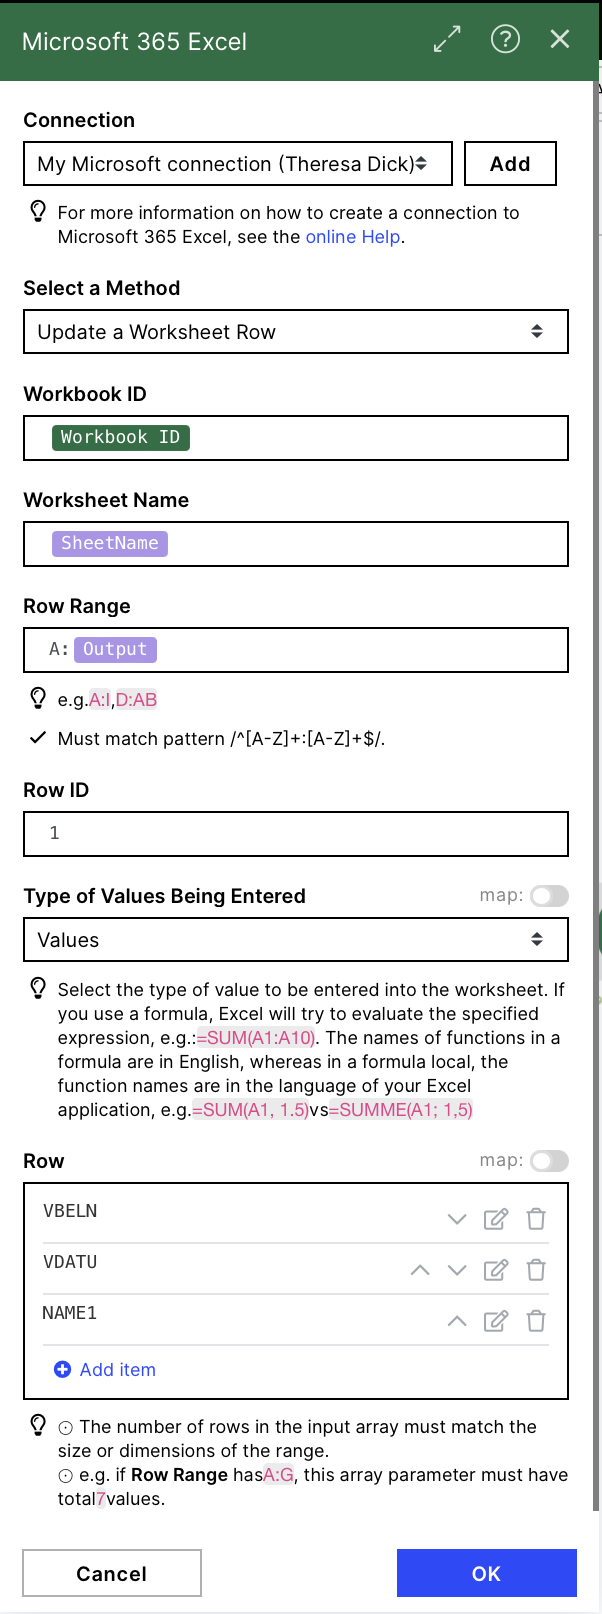Open the Connection dropdown
The width and height of the screenshot is (602, 1614).
pos(238,164)
